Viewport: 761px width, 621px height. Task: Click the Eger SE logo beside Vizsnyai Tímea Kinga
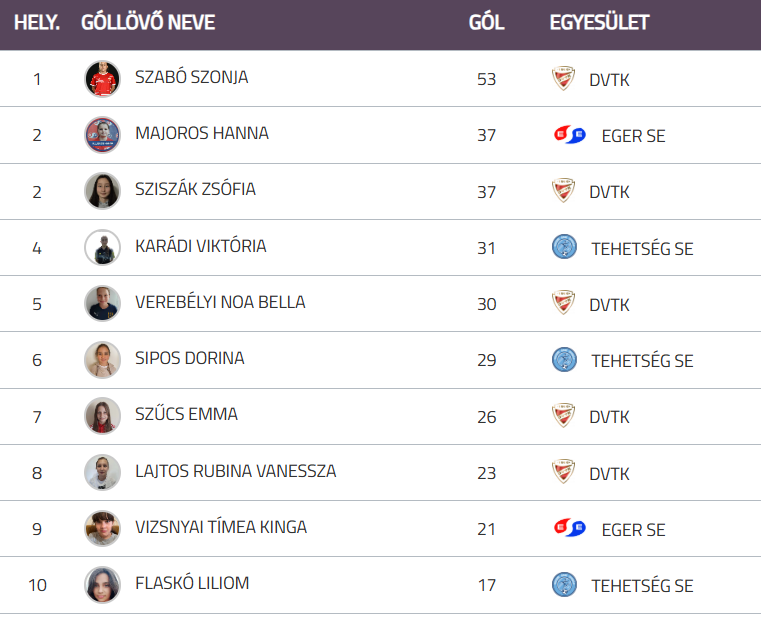coord(569,529)
